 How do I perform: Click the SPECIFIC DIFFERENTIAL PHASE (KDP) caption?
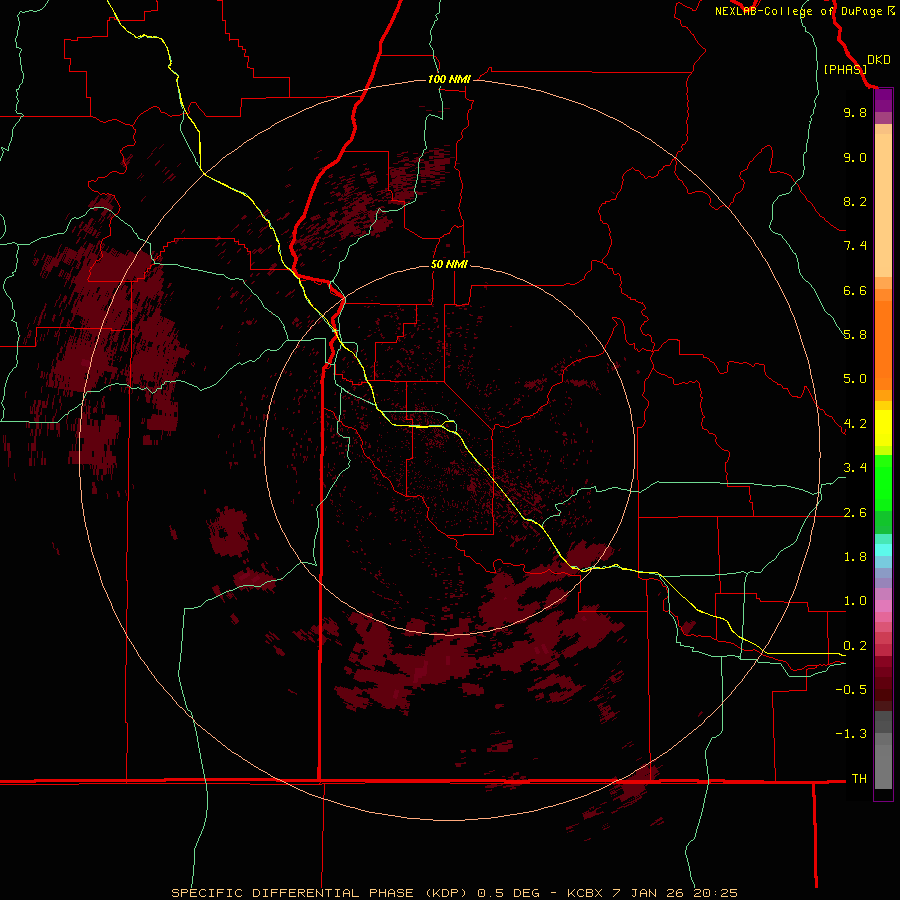coord(317,893)
